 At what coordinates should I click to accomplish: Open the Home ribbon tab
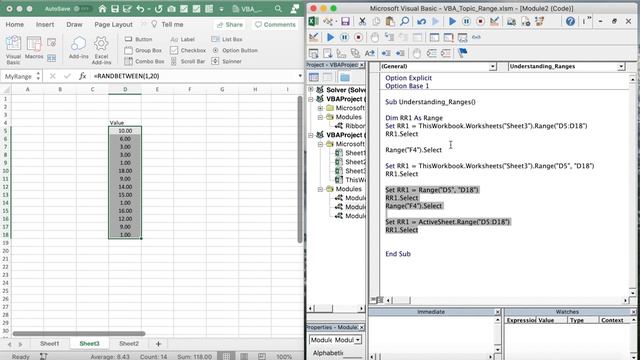coord(15,24)
